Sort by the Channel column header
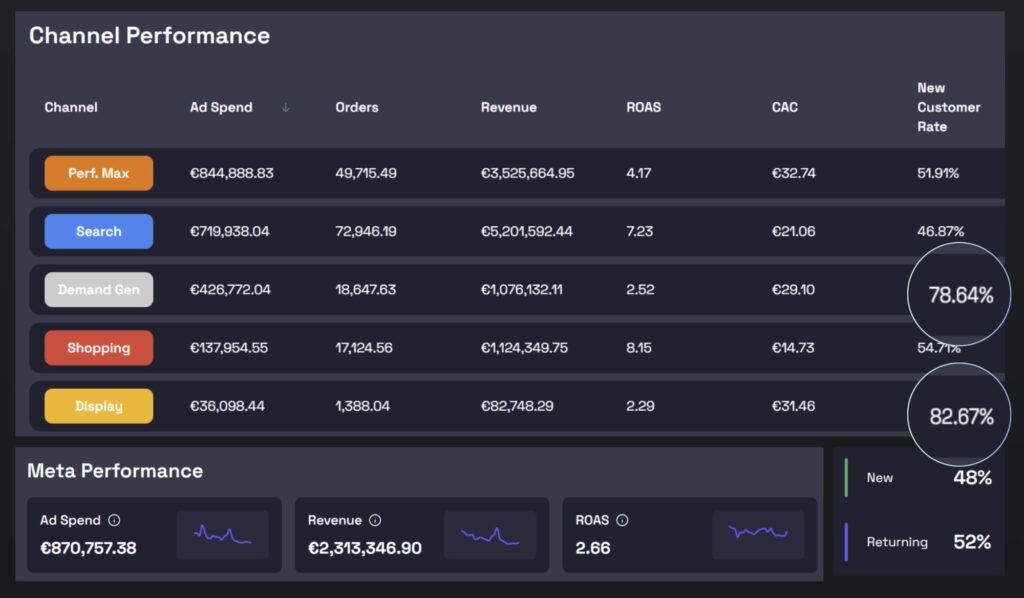 click(x=71, y=107)
